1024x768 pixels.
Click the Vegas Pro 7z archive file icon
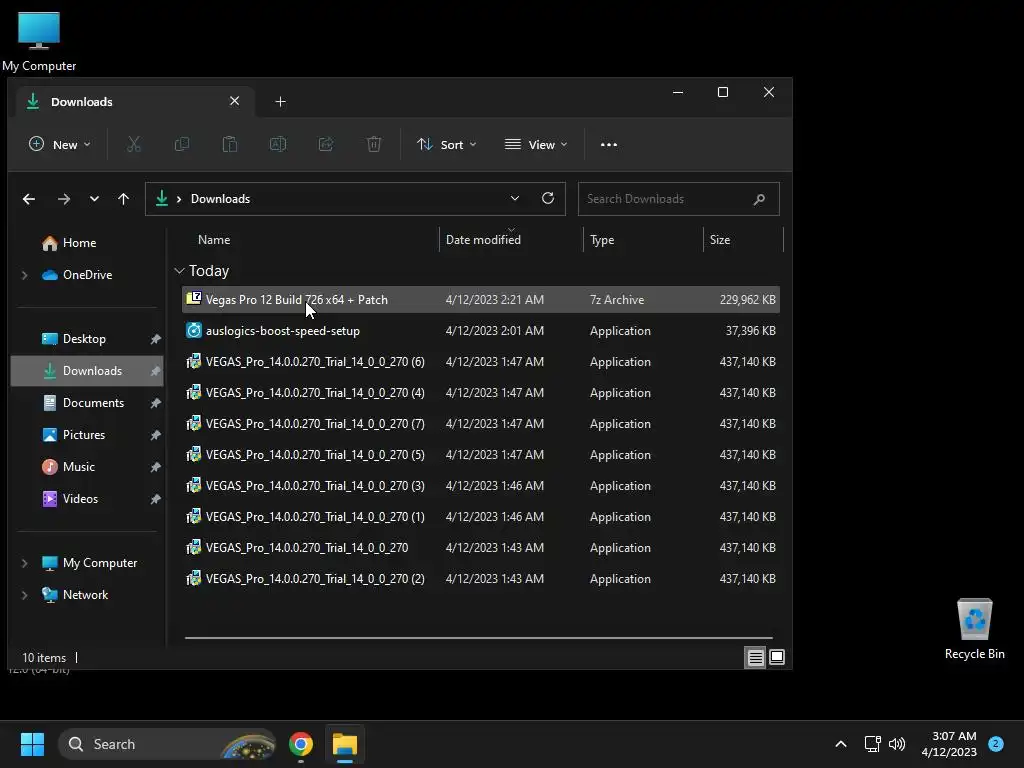[x=194, y=299]
